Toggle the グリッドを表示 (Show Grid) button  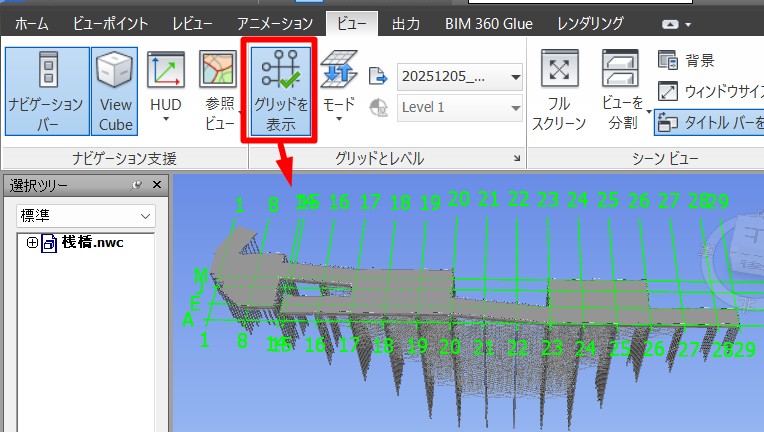click(281, 90)
